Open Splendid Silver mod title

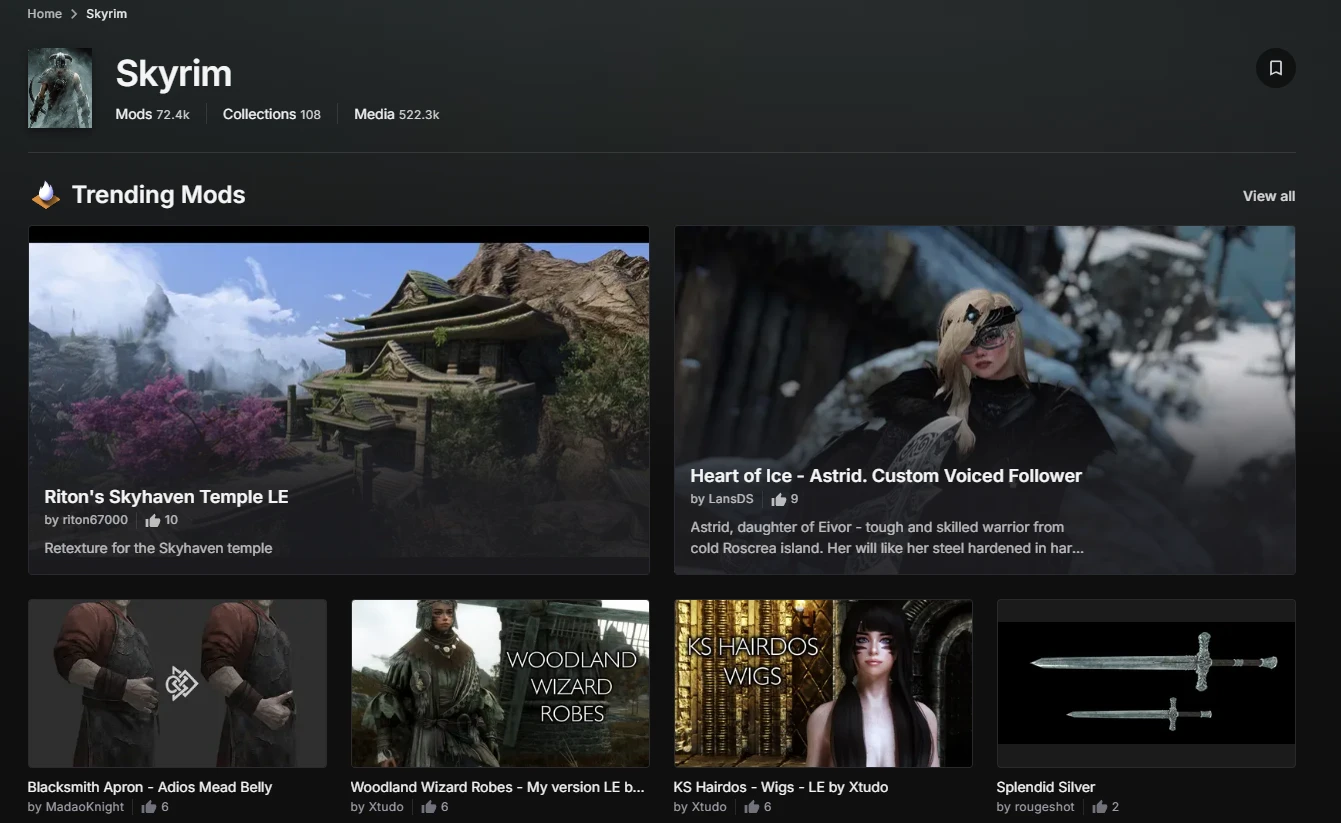pos(1046,787)
